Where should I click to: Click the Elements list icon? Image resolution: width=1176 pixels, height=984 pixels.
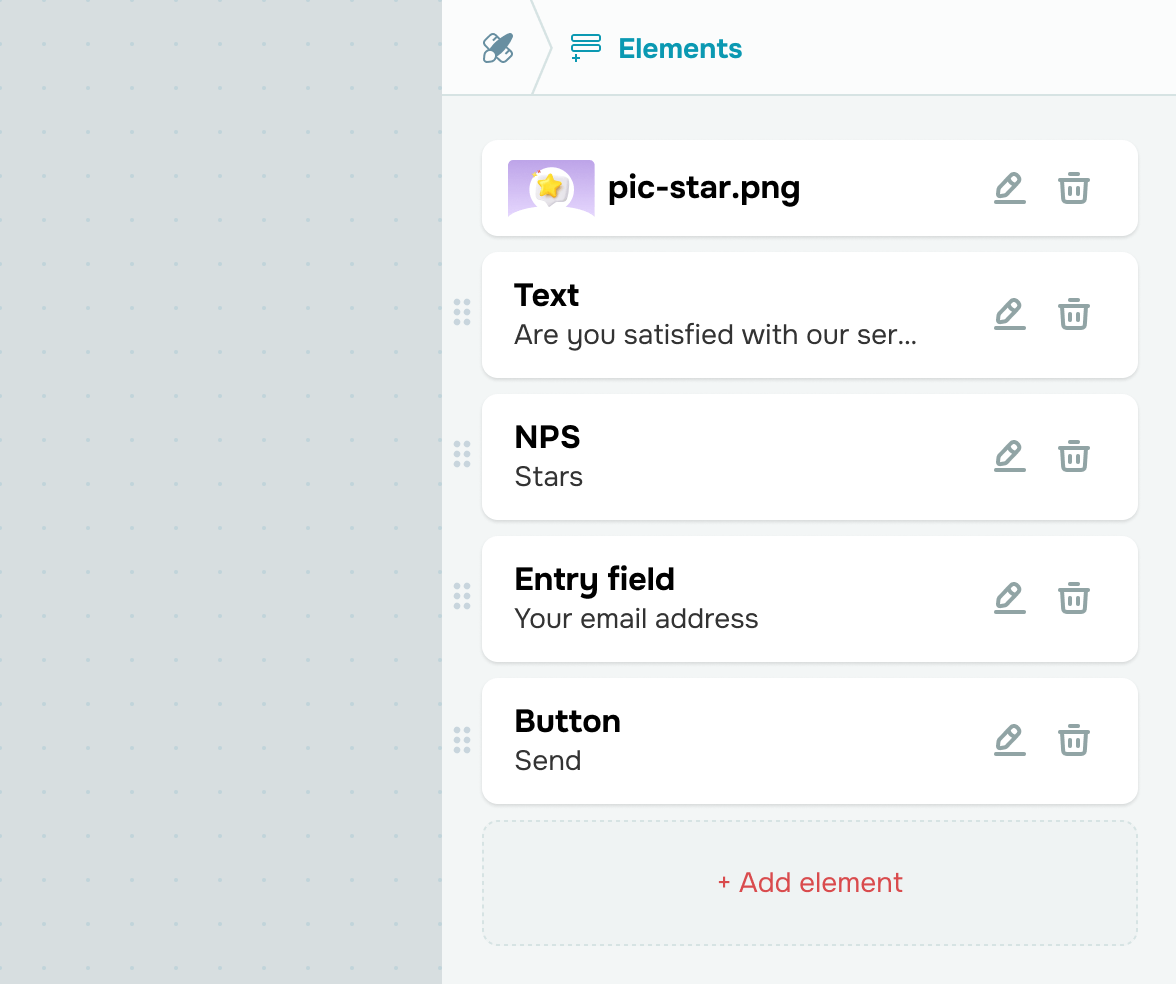coord(586,48)
